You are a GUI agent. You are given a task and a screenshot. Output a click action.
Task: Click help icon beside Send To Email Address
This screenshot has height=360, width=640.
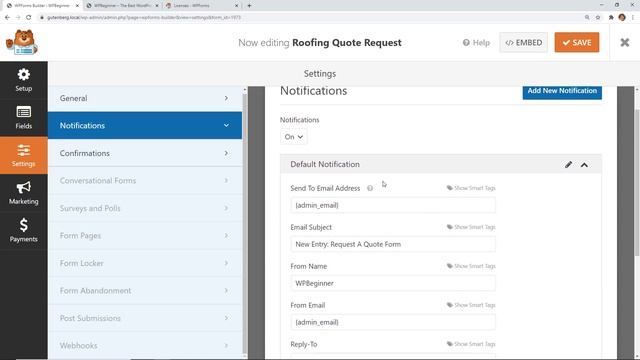pos(370,188)
